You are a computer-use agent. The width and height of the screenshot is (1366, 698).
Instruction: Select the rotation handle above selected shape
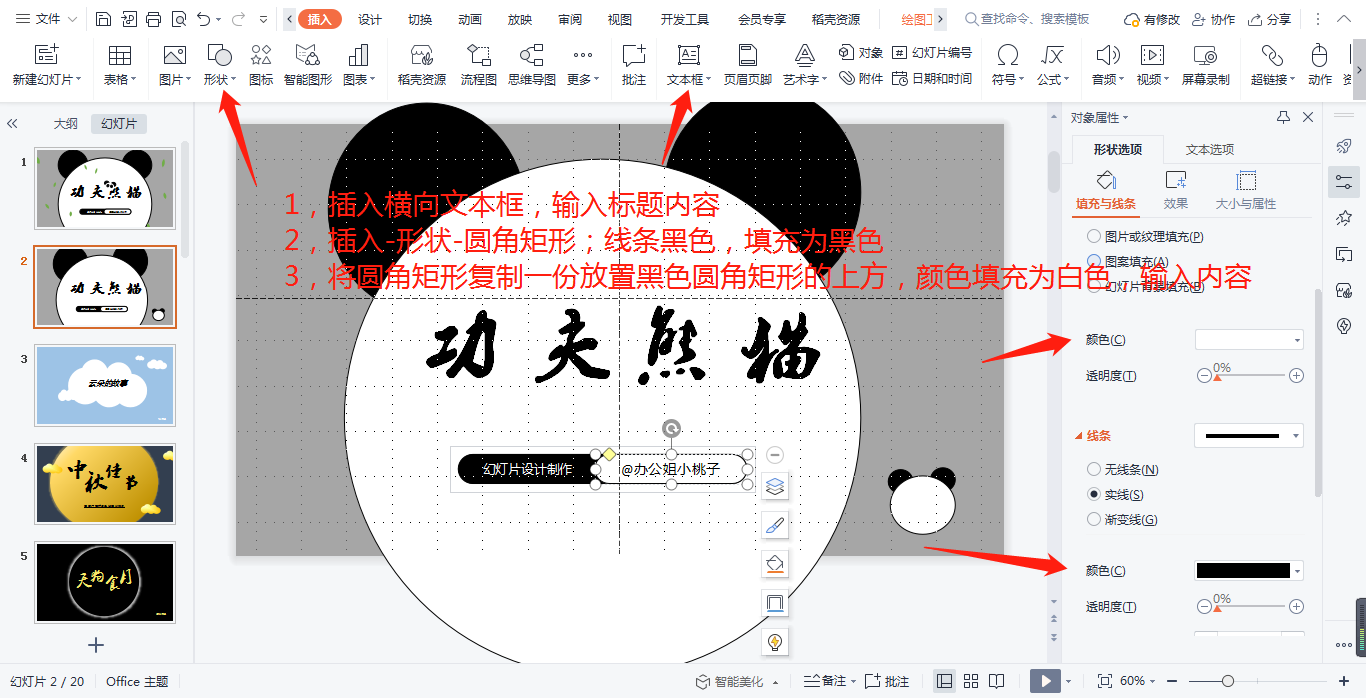pos(672,429)
